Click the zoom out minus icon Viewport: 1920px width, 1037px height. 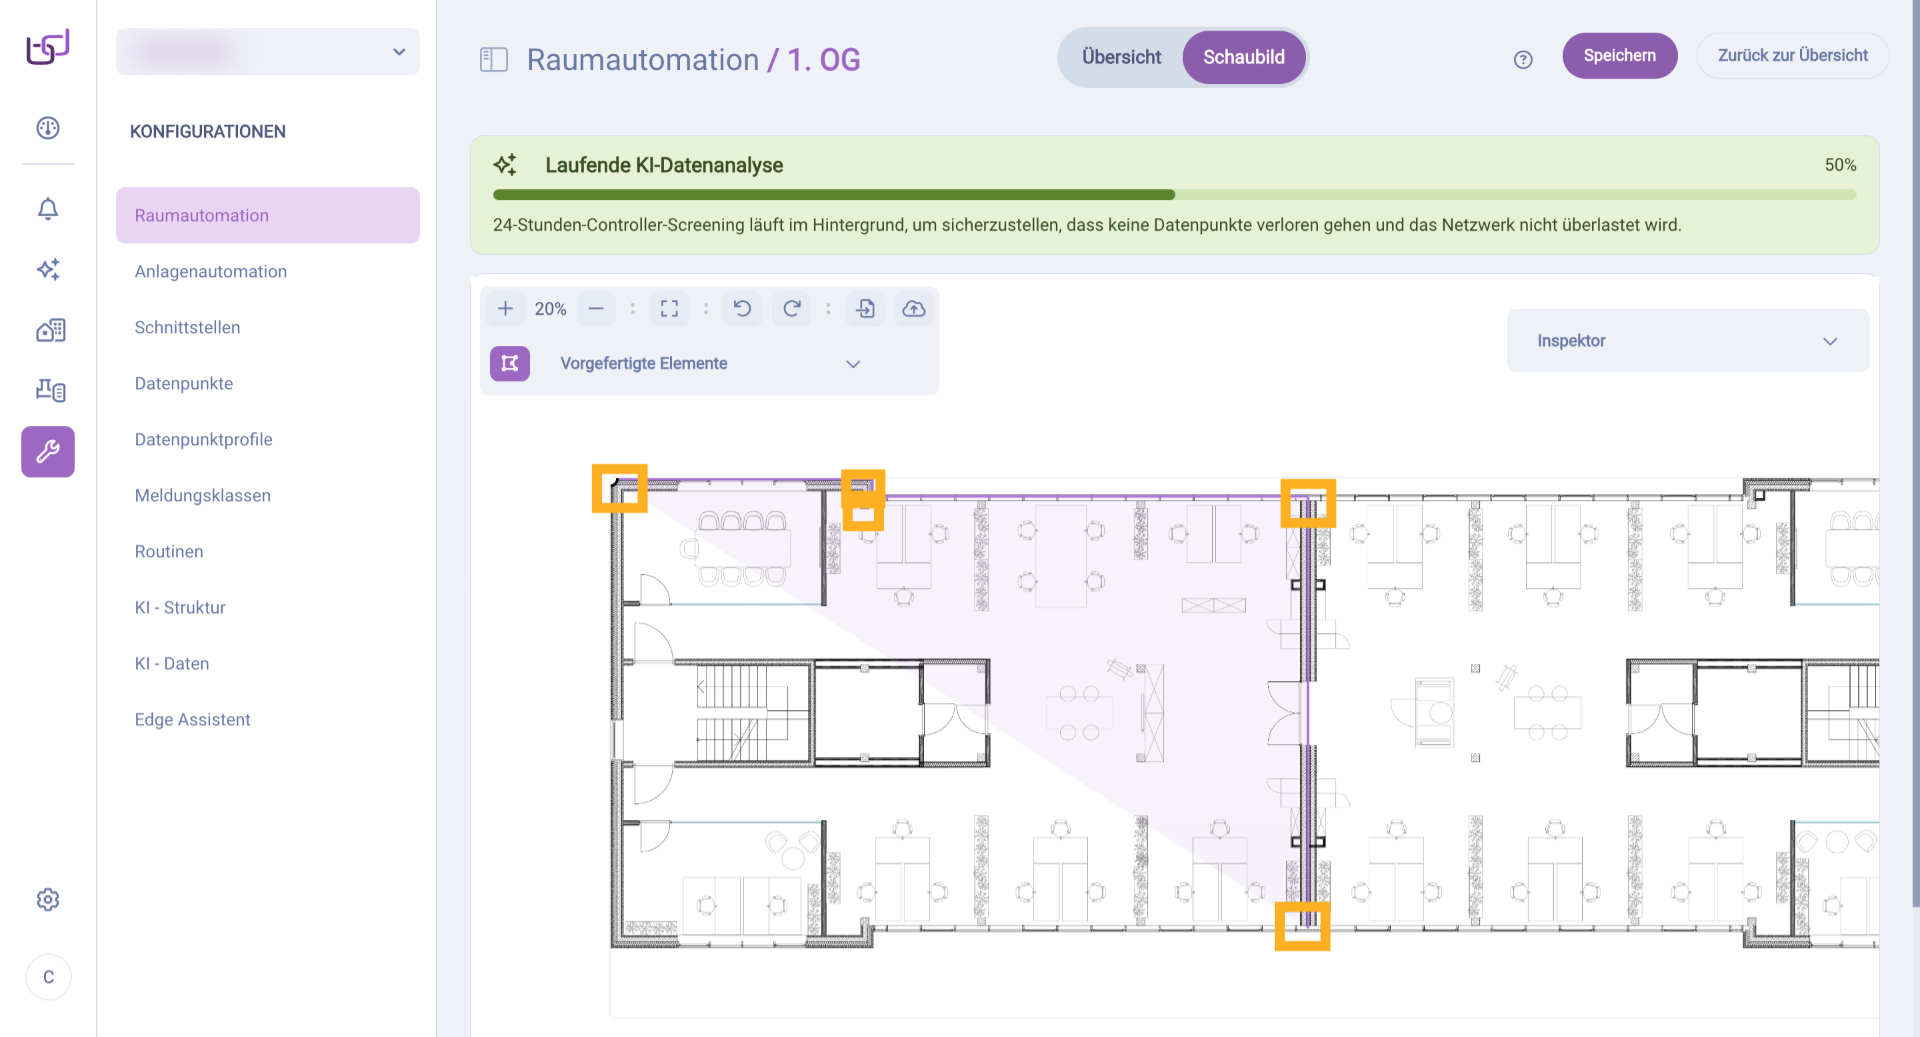(x=596, y=309)
